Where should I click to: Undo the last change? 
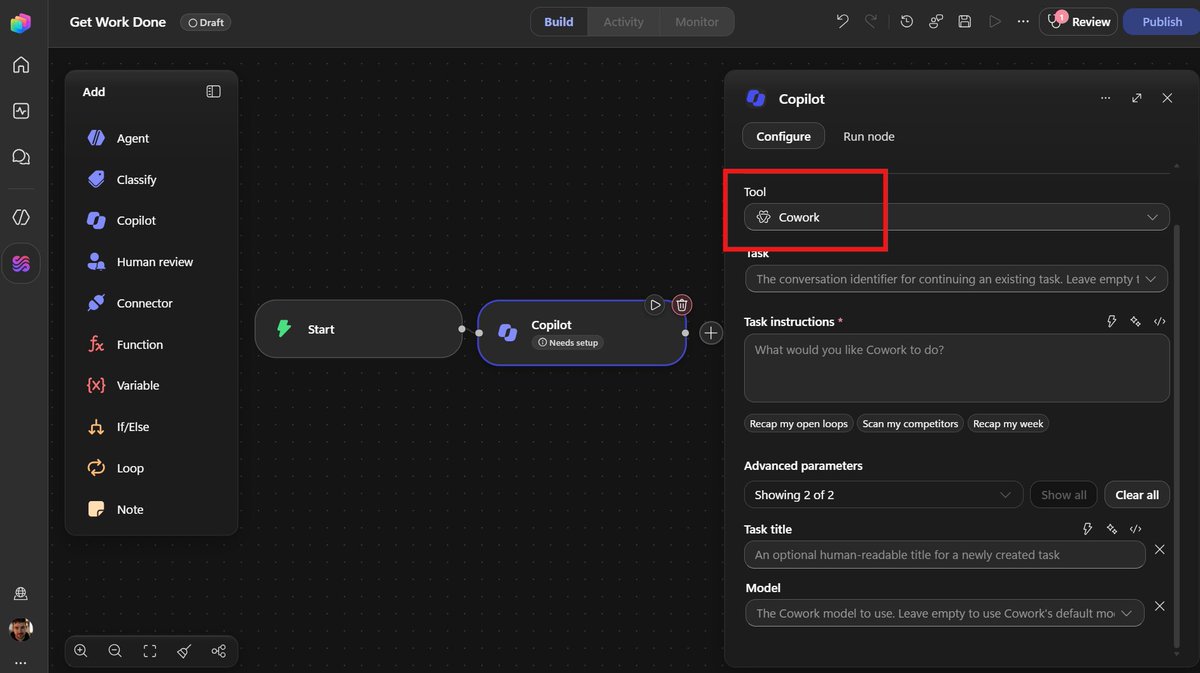843,21
